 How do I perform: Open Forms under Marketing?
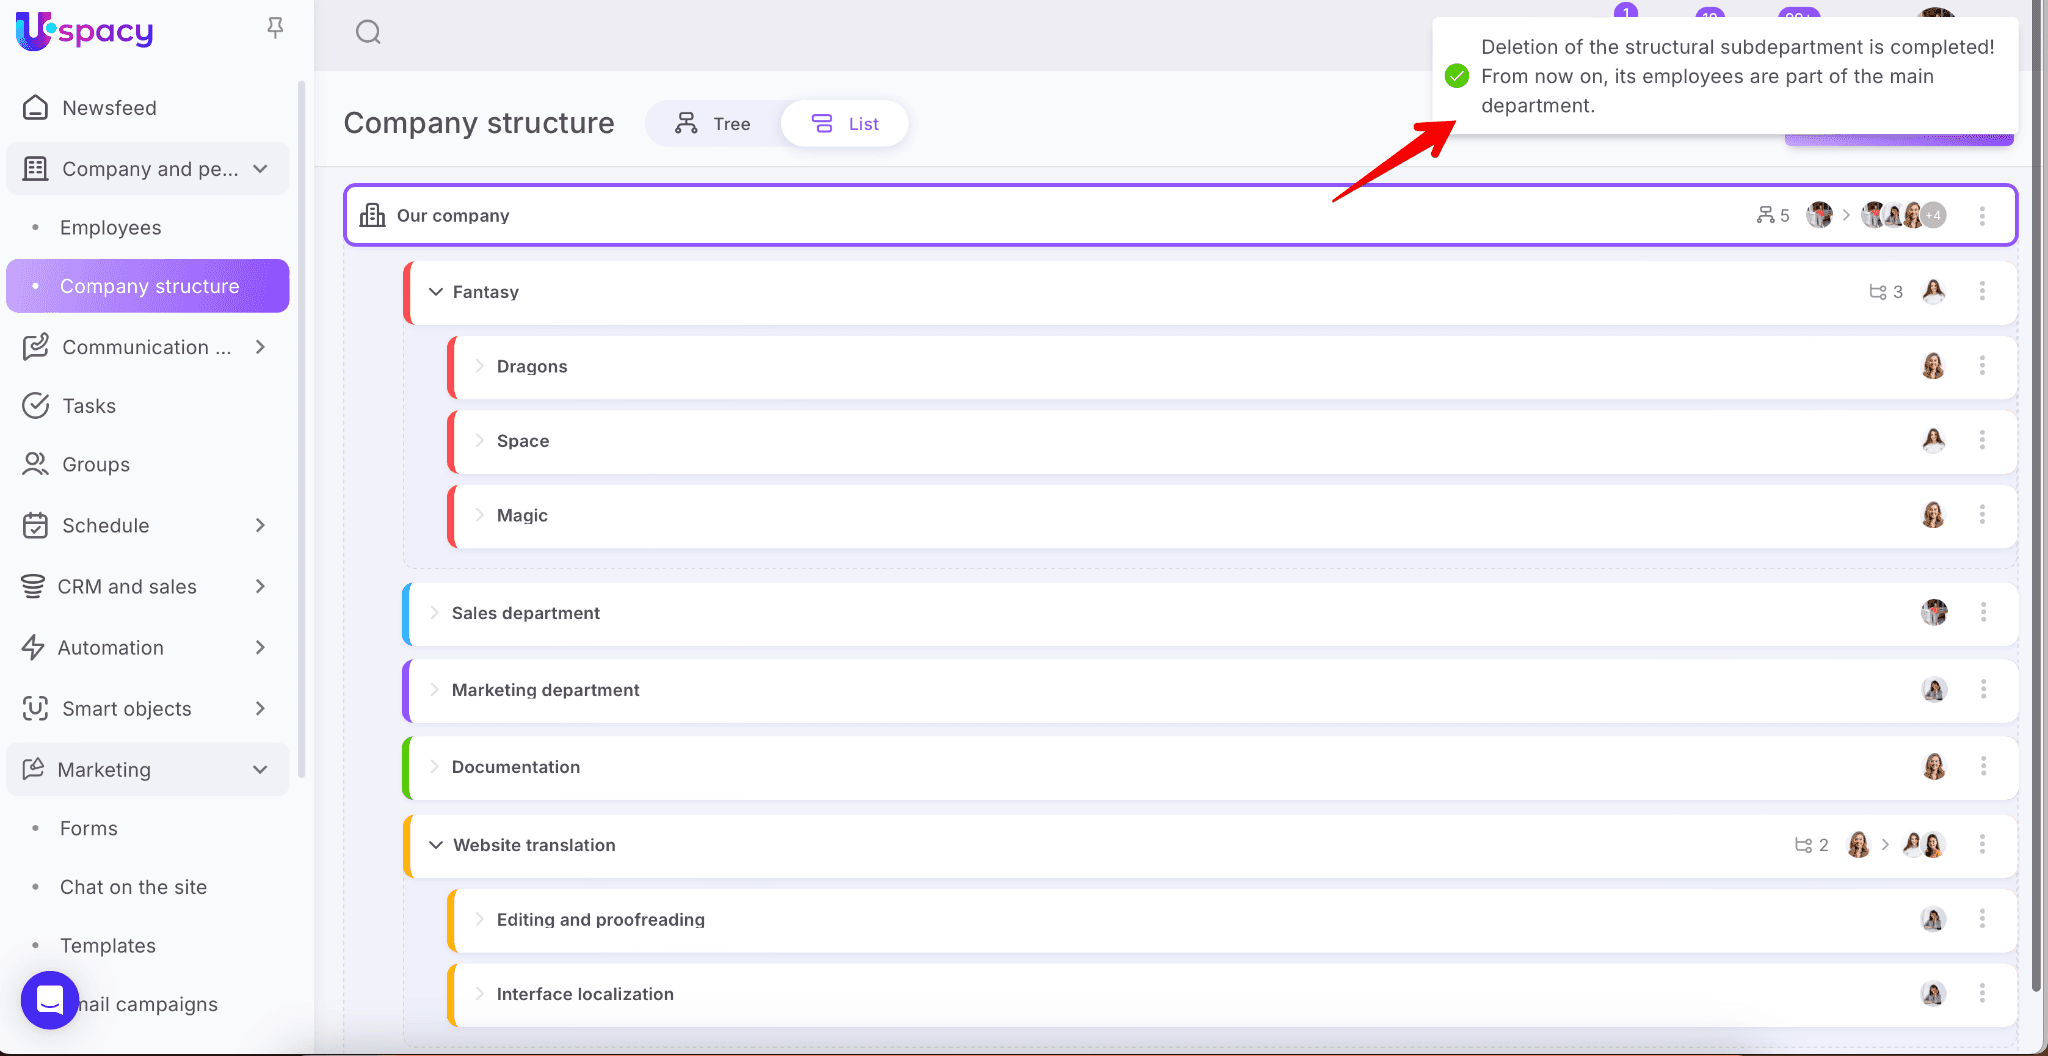click(x=88, y=828)
